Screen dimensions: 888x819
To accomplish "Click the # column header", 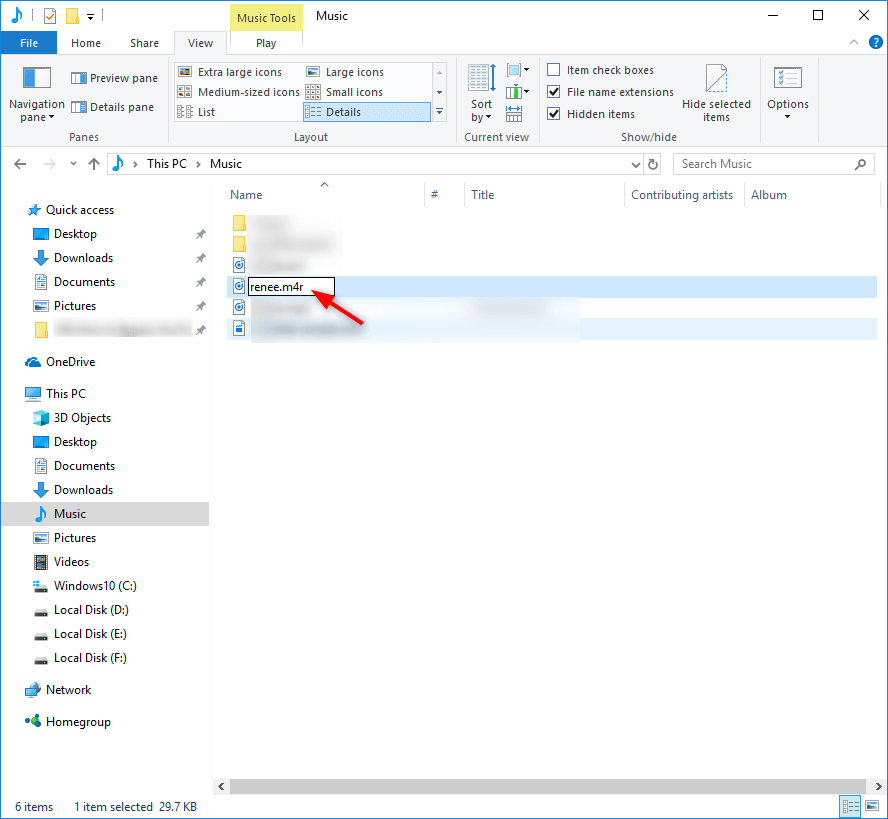I will tap(434, 195).
